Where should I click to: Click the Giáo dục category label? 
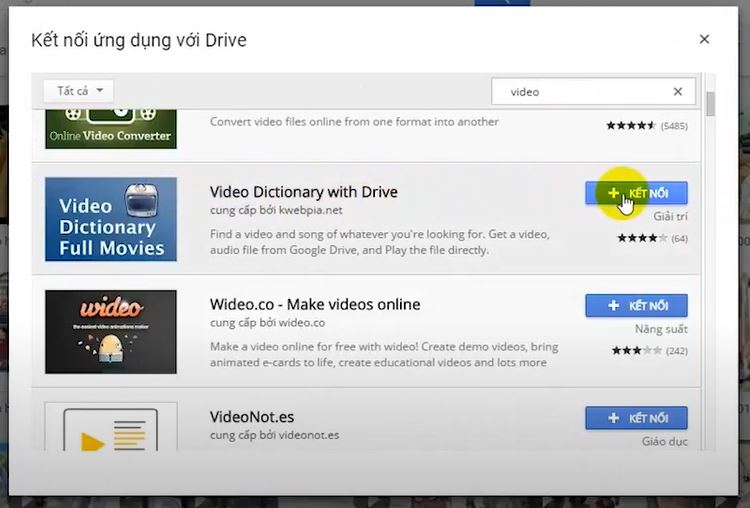(x=664, y=442)
